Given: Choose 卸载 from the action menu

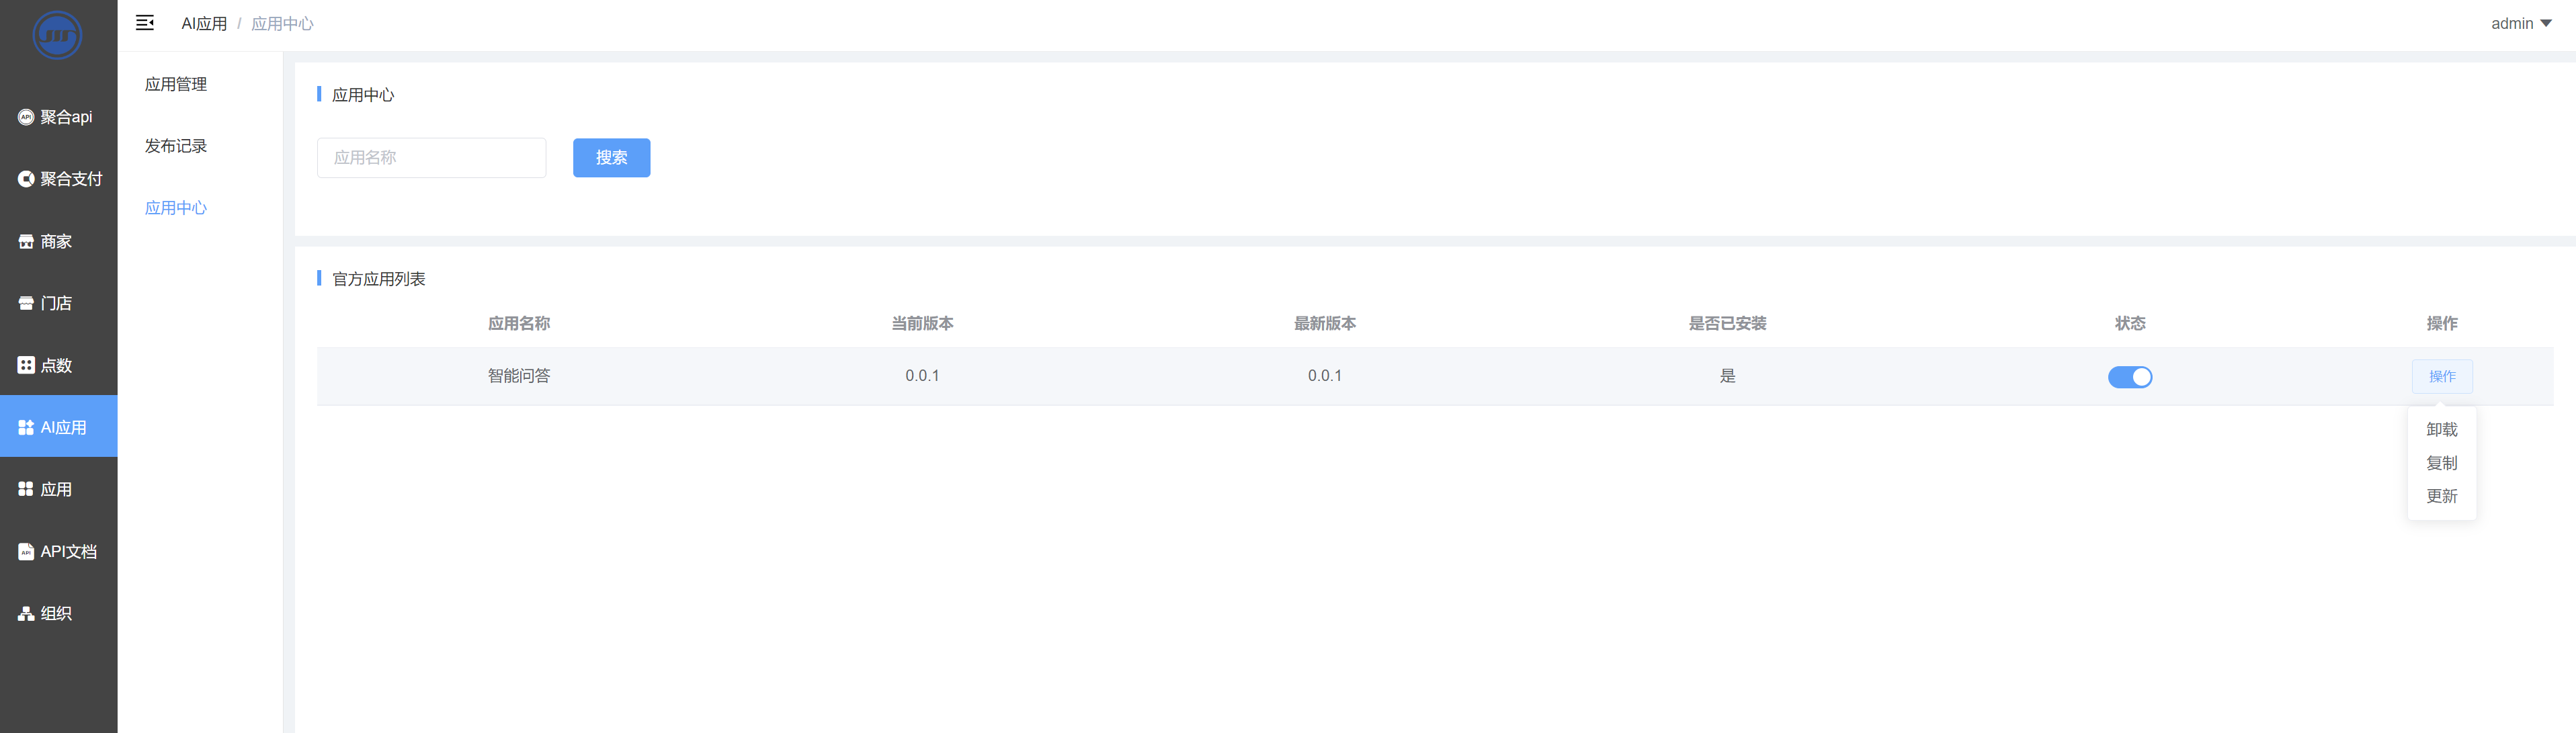Looking at the screenshot, I should point(2441,429).
